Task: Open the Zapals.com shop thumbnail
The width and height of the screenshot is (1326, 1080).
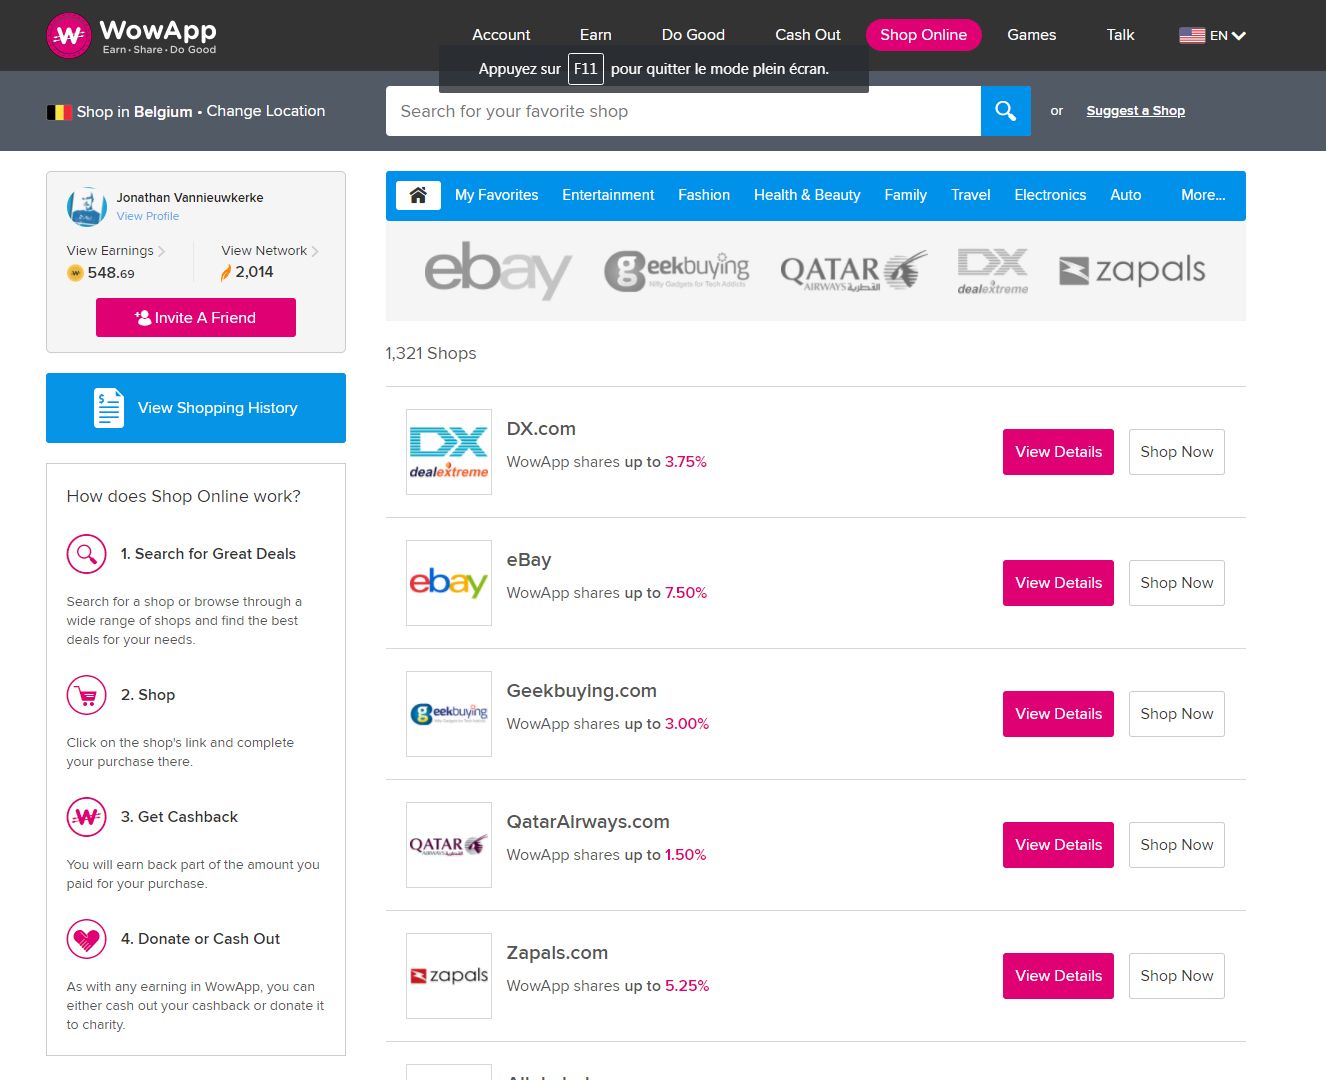Action: click(449, 976)
